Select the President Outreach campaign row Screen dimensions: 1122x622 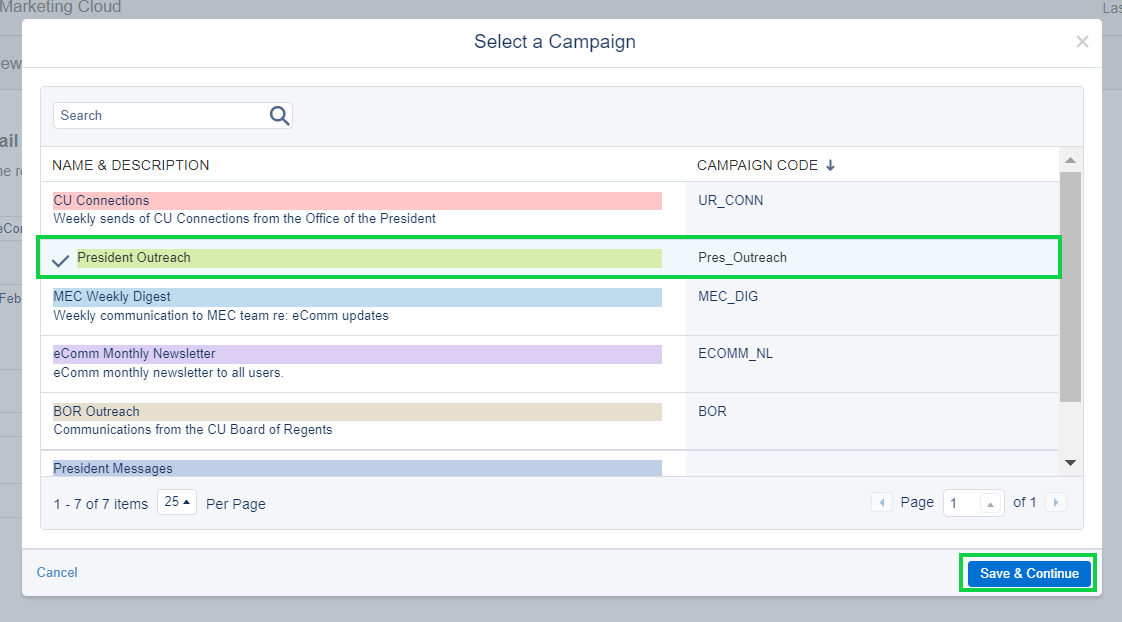(x=549, y=258)
